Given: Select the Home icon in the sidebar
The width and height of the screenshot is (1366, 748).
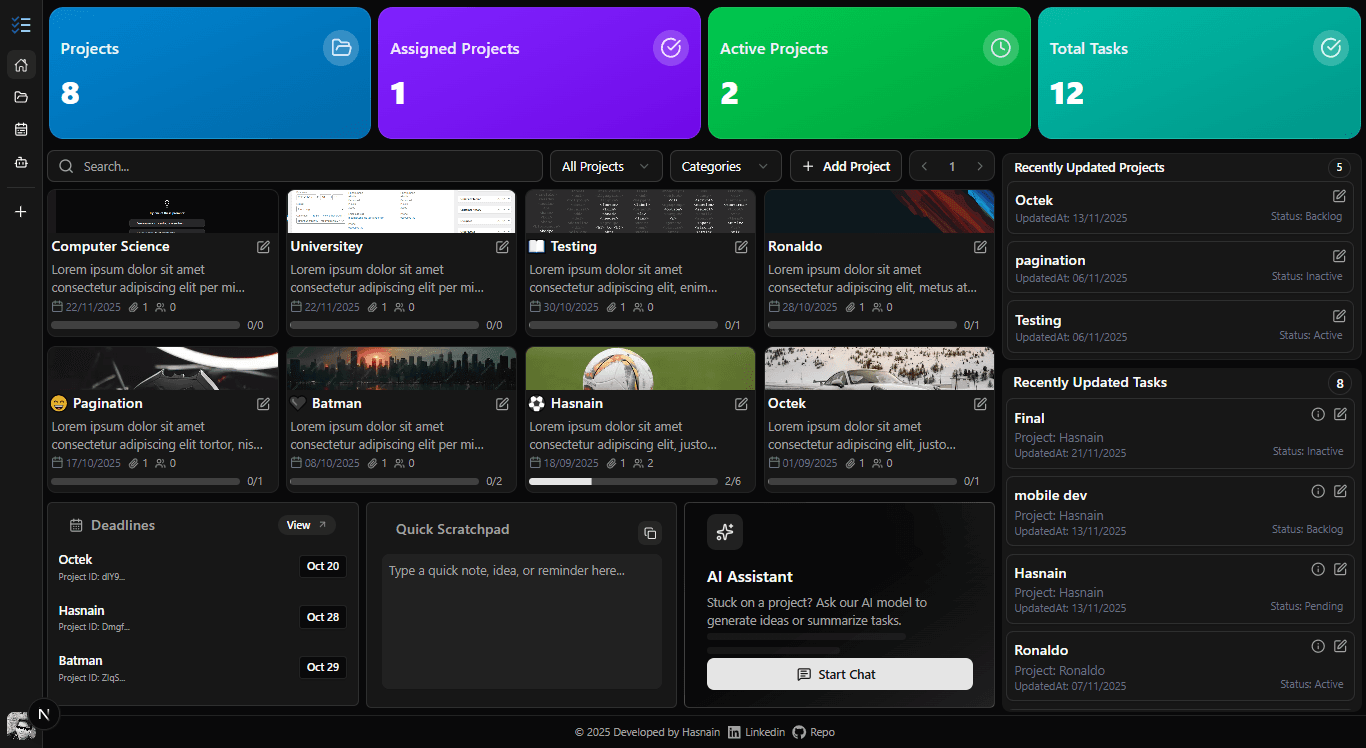Looking at the screenshot, I should pos(21,64).
